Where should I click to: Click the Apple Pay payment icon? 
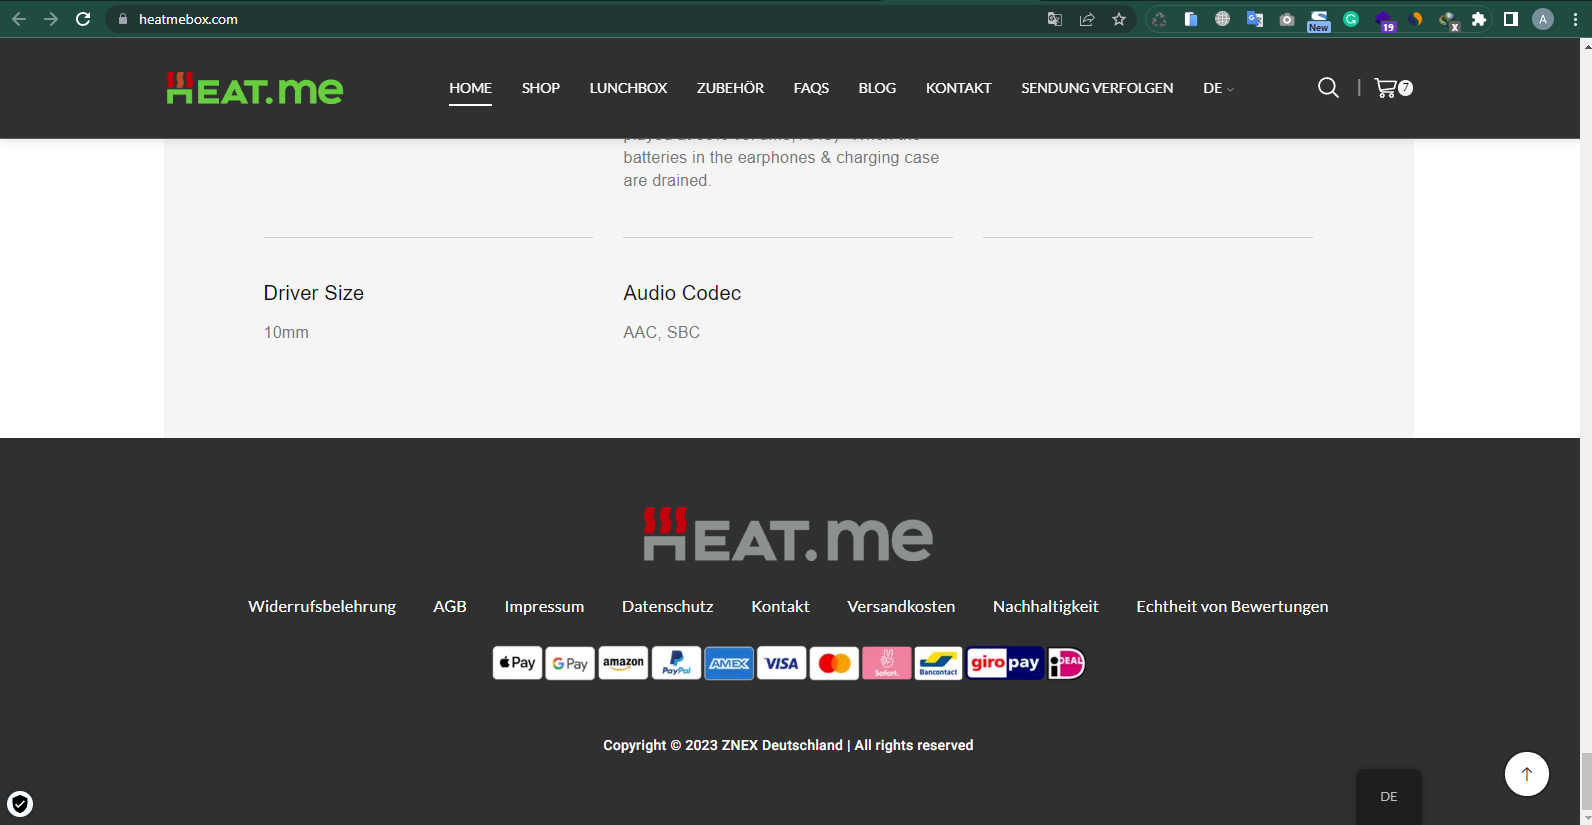click(x=517, y=663)
